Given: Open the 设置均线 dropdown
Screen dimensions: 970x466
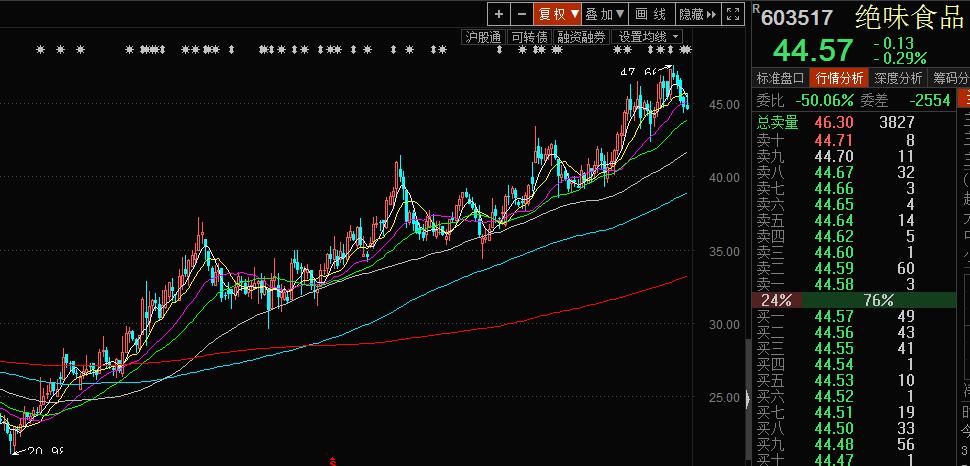Looking at the screenshot, I should (x=647, y=37).
